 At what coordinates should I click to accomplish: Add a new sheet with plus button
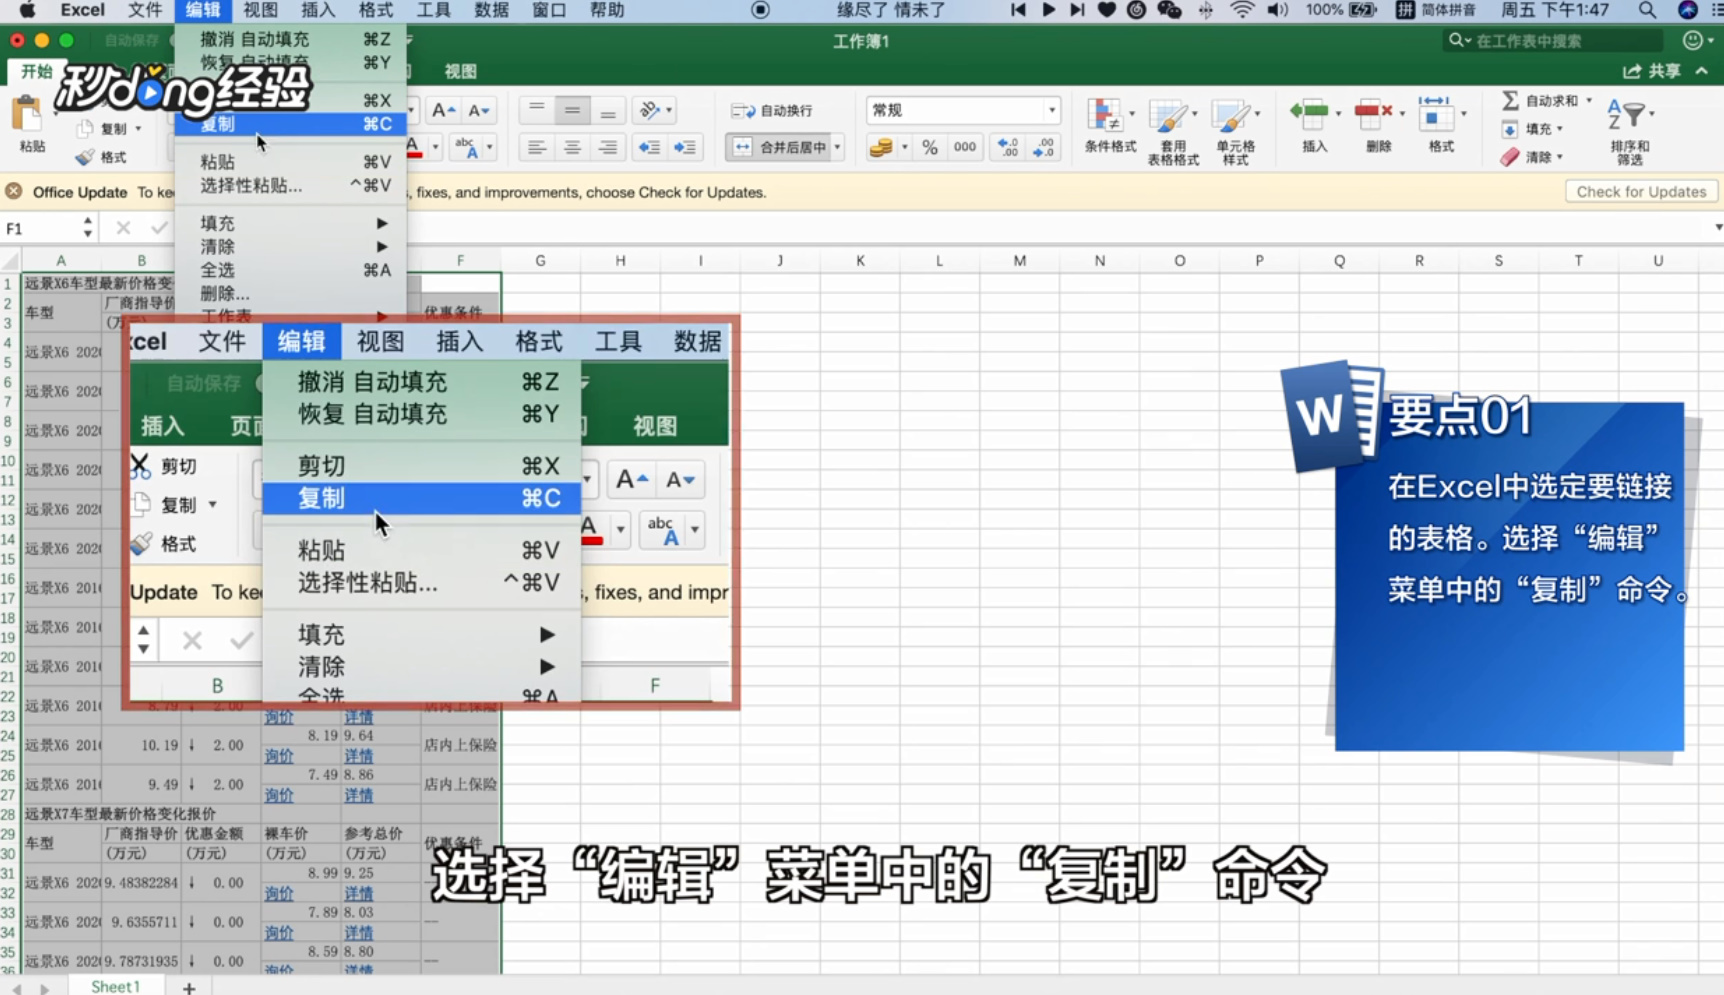(x=189, y=987)
